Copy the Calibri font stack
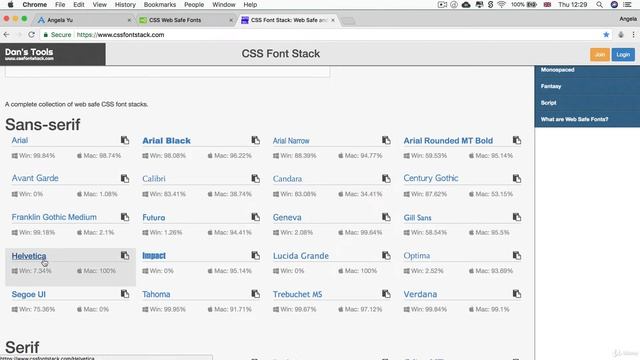This screenshot has width=640, height=360. tap(256, 179)
